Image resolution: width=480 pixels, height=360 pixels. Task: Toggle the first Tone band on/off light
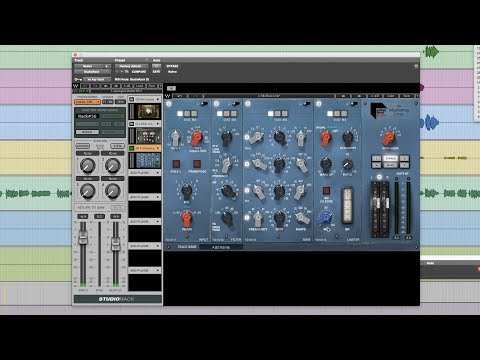click(247, 137)
